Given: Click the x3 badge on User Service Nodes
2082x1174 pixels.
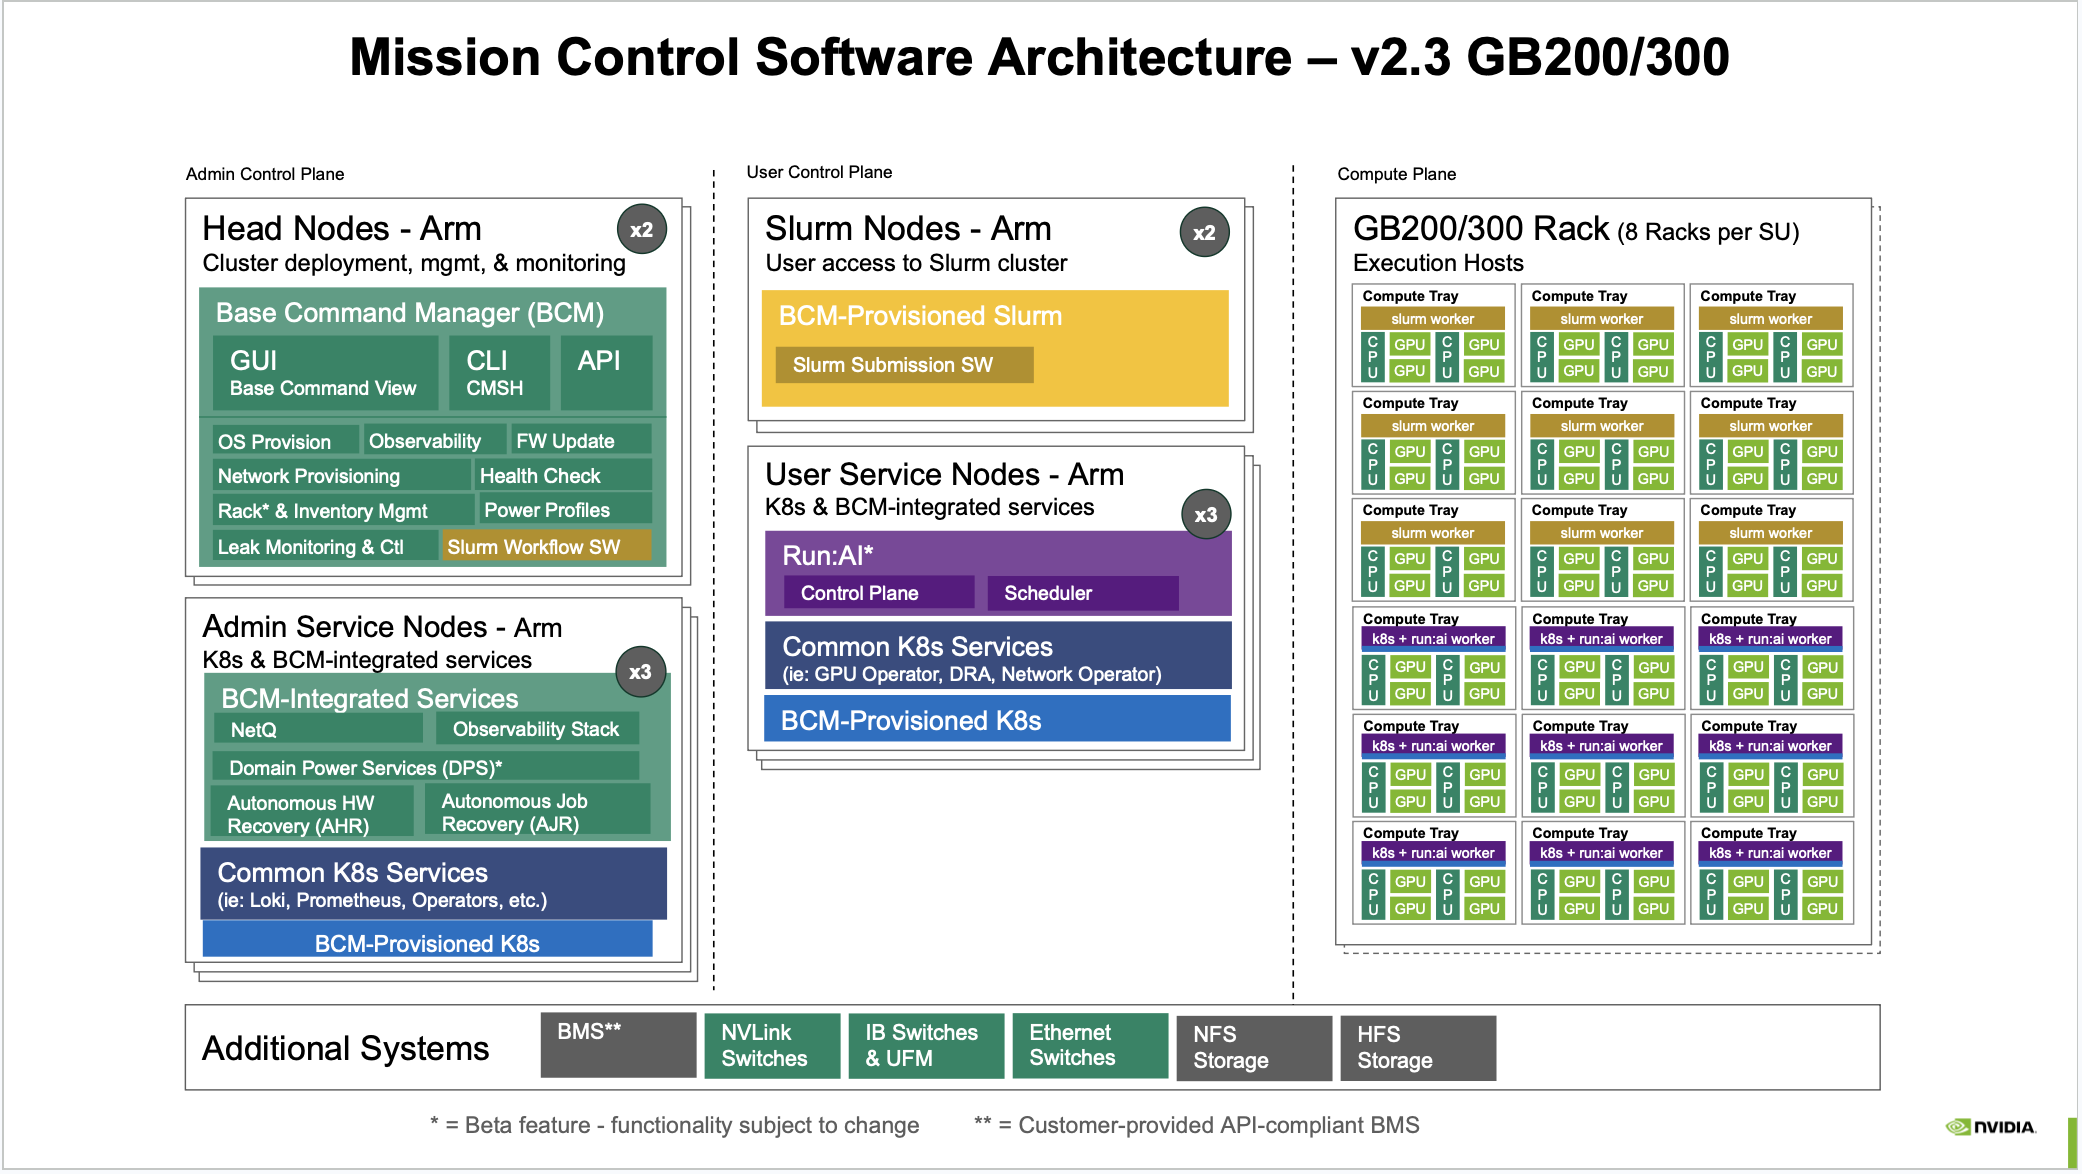Looking at the screenshot, I should click(x=1206, y=514).
